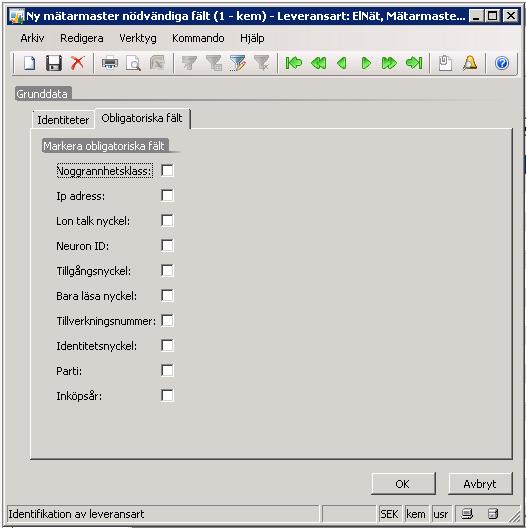Click the OK button
Image resolution: width=526 pixels, height=528 pixels.
pos(403,484)
